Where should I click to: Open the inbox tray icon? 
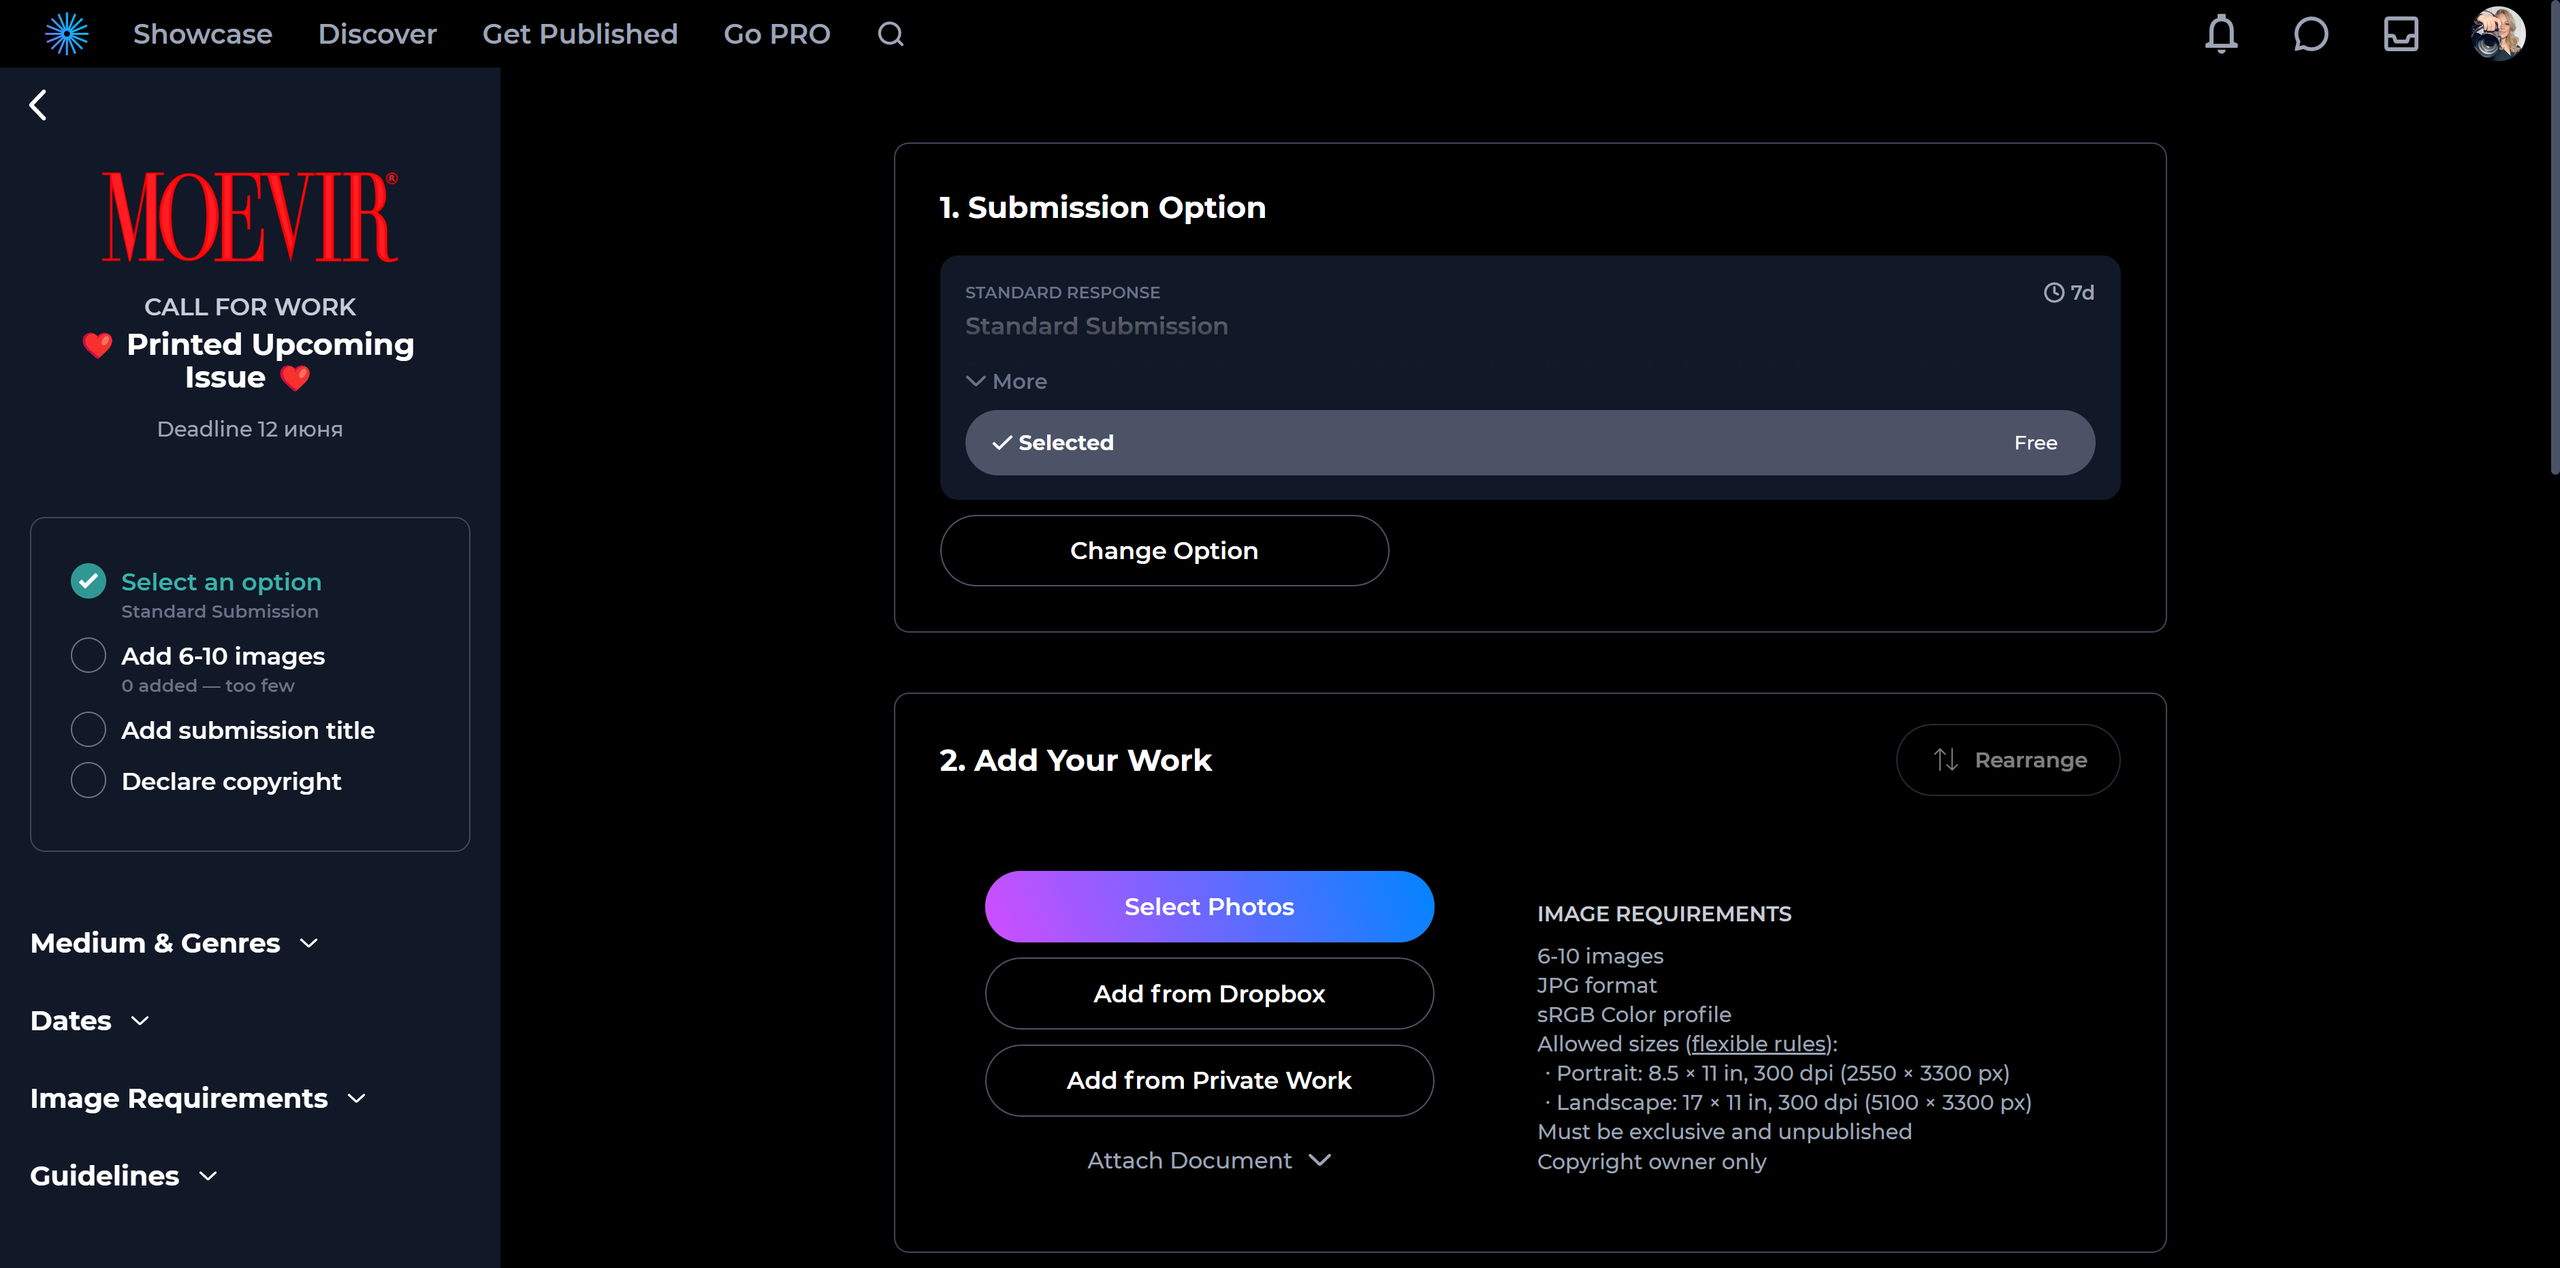(2400, 34)
